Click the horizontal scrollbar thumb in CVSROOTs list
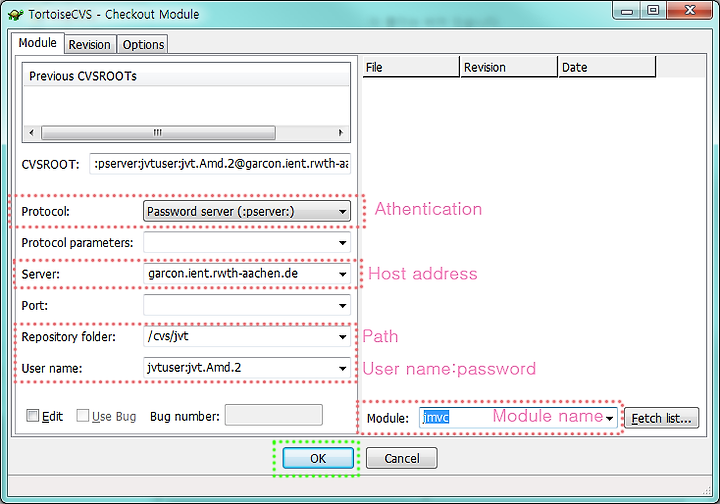 158,133
